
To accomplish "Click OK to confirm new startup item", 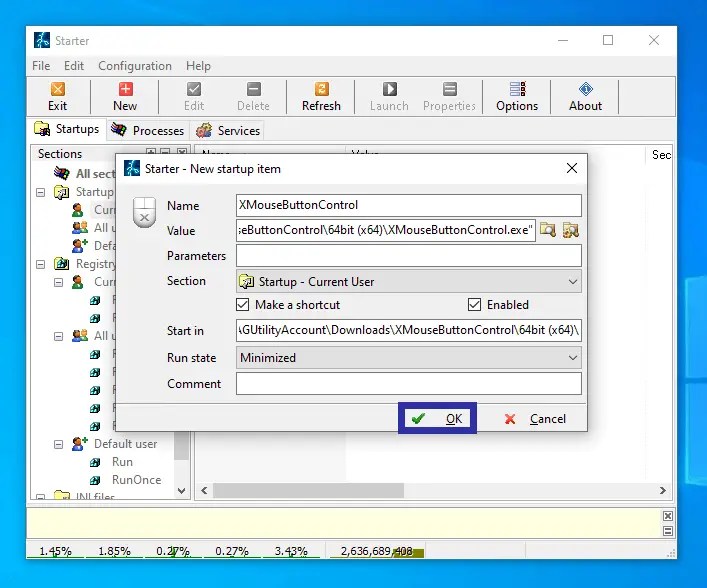I will 438,419.
